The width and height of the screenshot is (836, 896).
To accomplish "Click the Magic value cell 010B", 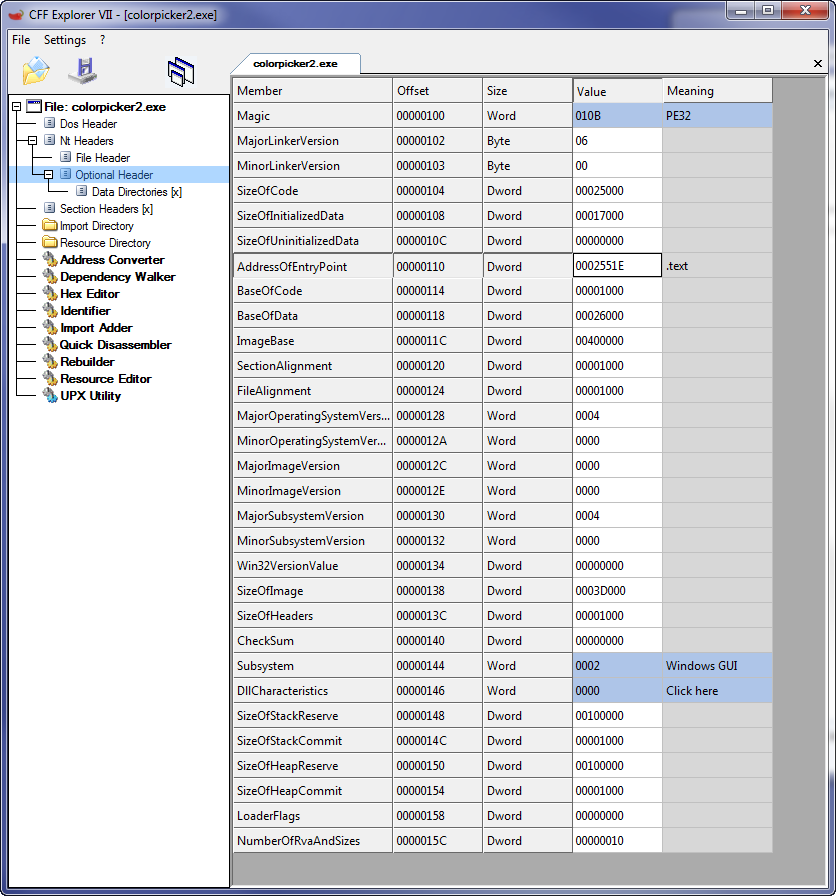I will click(x=617, y=115).
